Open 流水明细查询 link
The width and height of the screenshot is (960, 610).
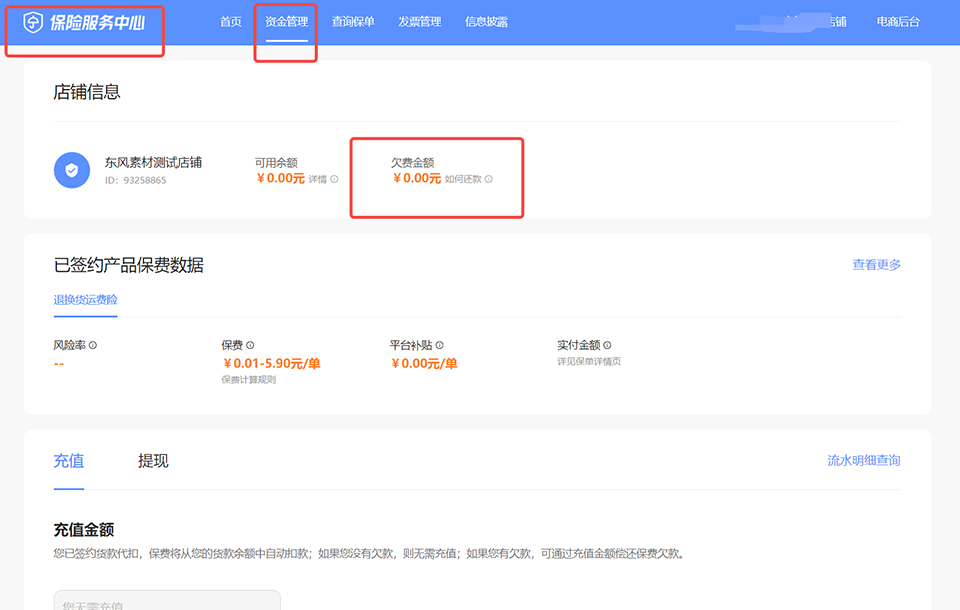pos(864,461)
